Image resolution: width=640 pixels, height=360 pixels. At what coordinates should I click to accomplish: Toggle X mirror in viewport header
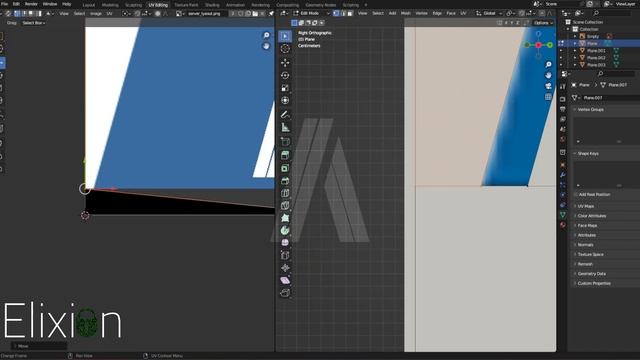(506, 23)
